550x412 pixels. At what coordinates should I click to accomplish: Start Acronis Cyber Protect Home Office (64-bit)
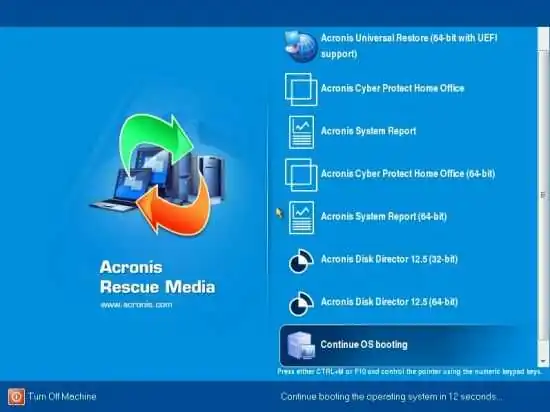[x=408, y=174]
